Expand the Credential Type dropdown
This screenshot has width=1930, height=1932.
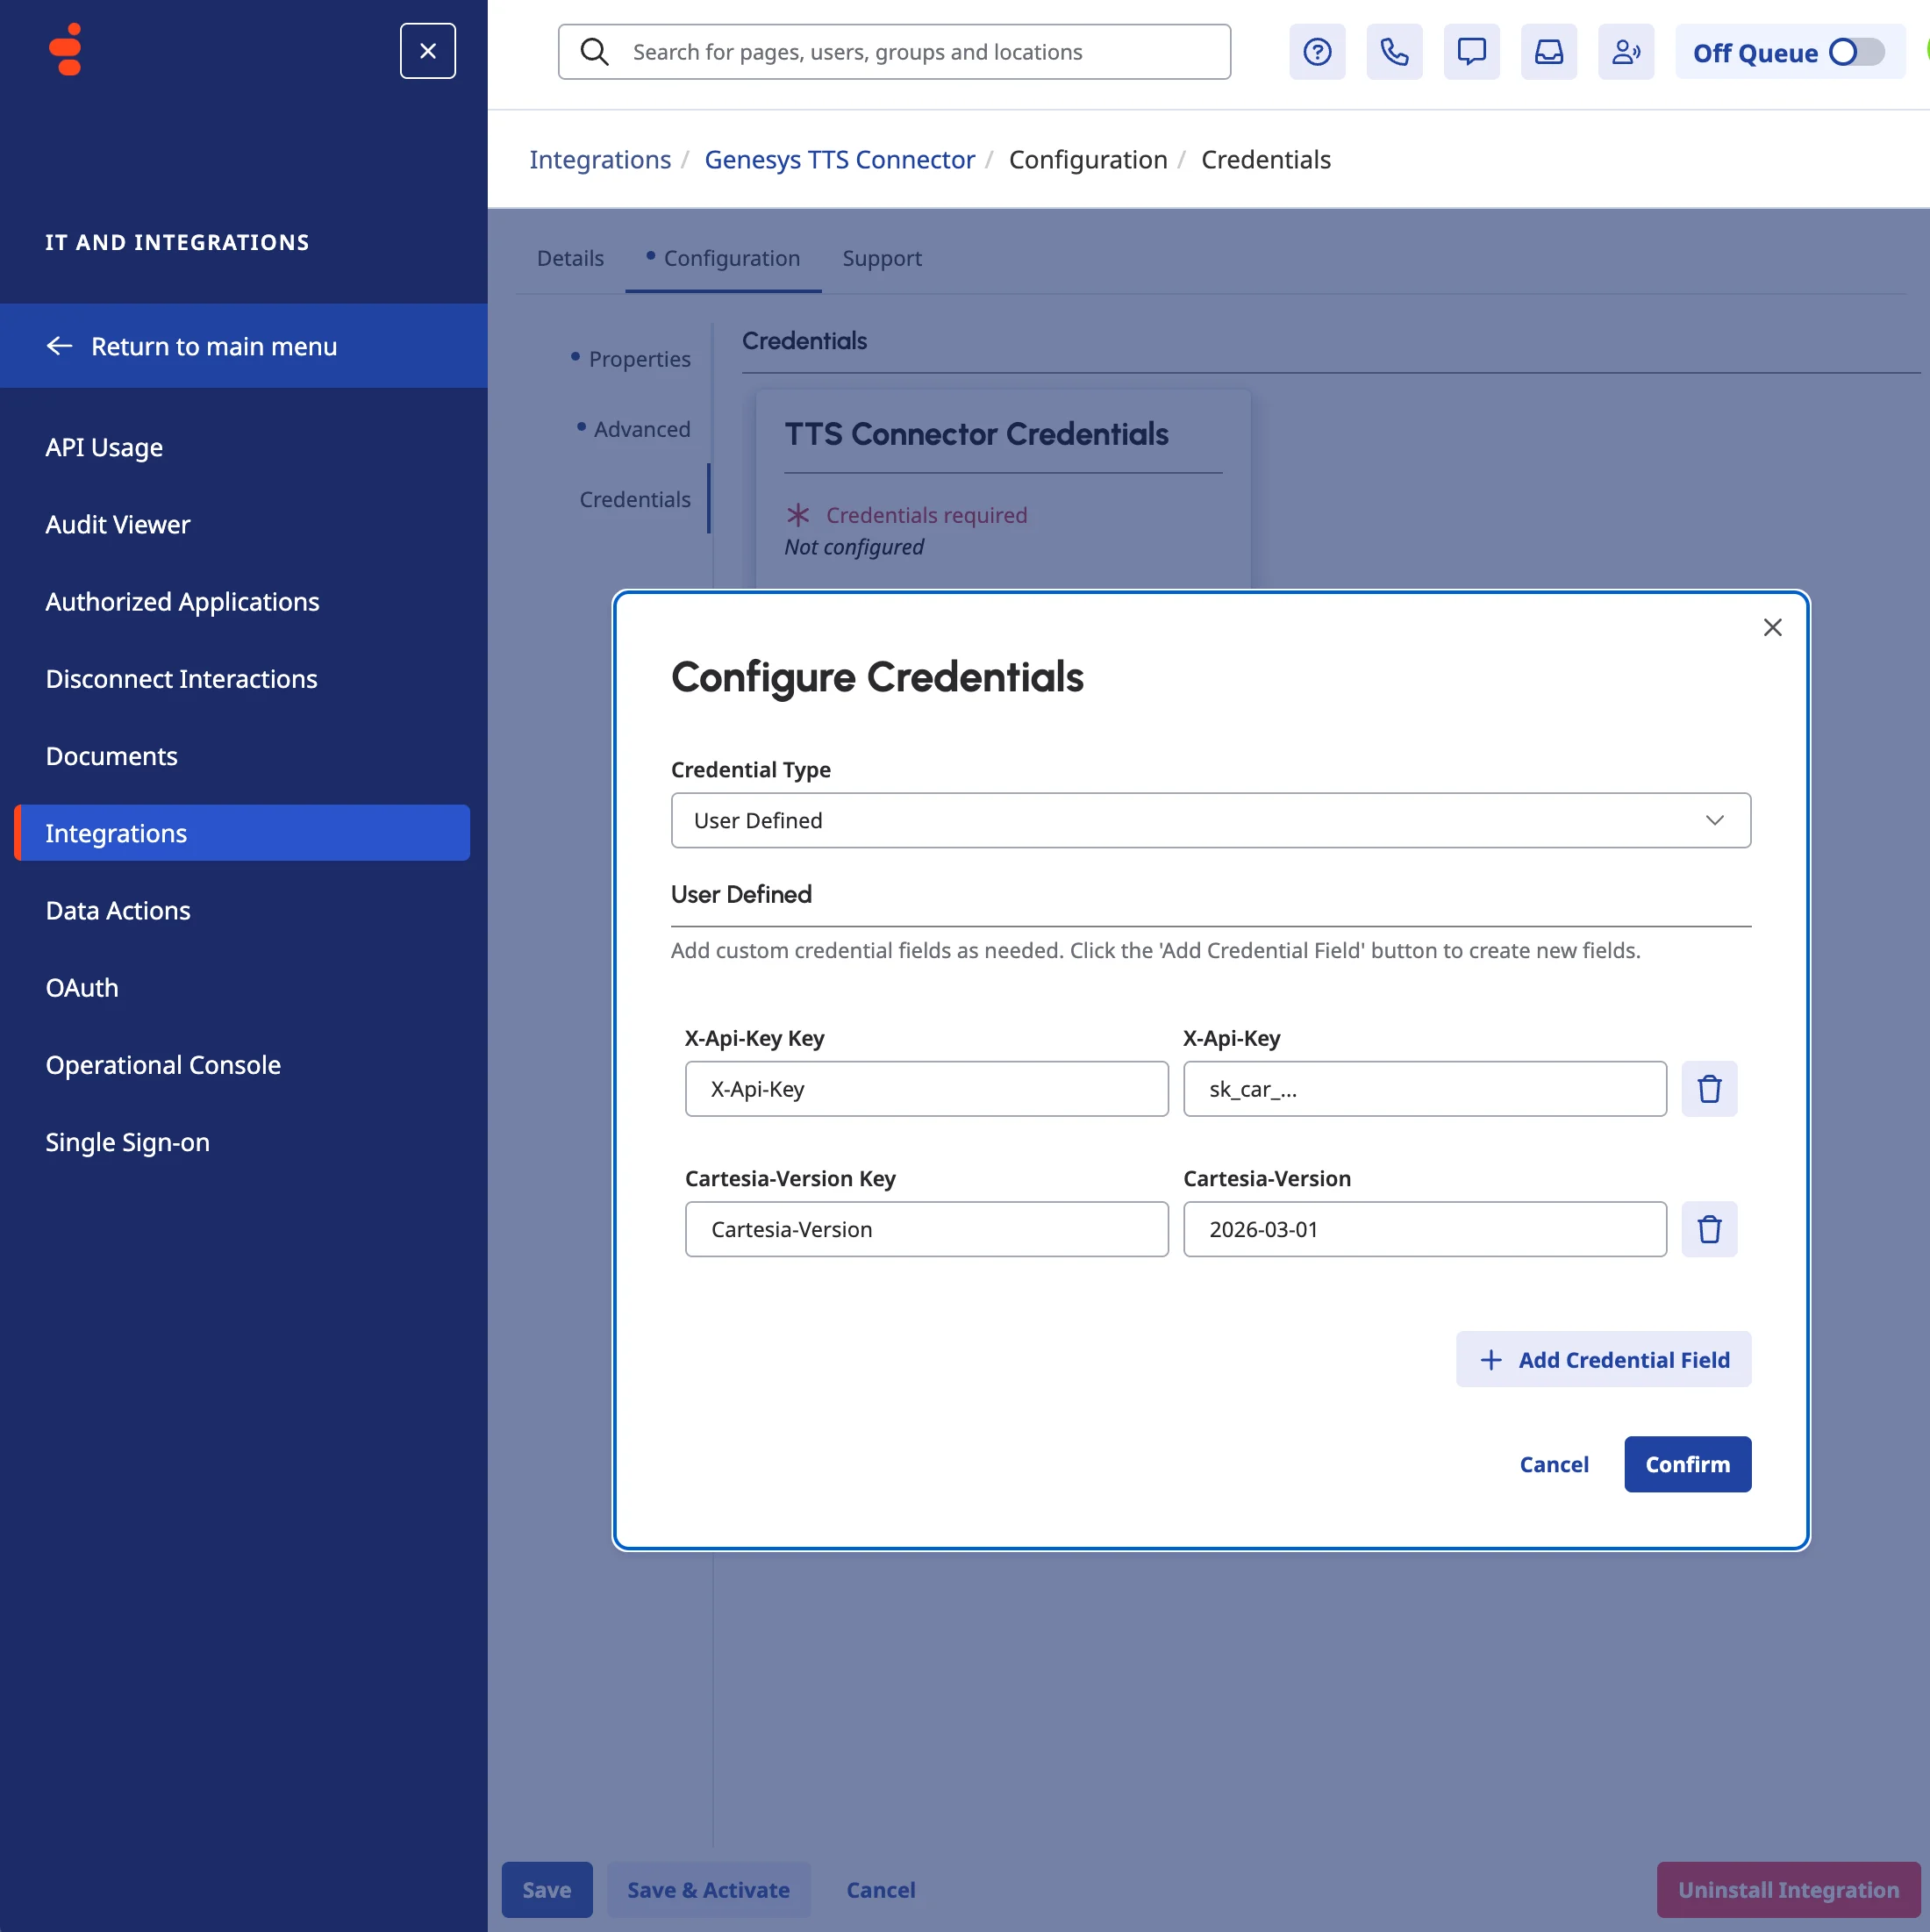pos(1210,820)
